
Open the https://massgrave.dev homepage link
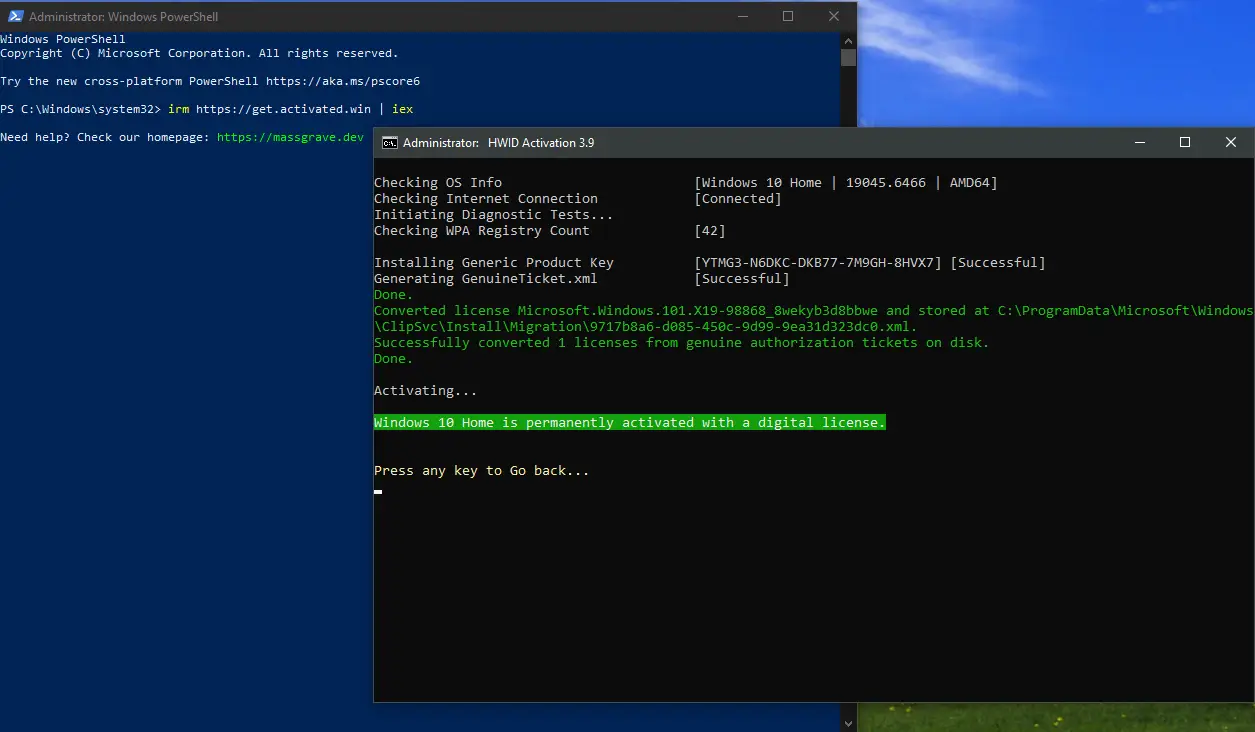point(290,137)
